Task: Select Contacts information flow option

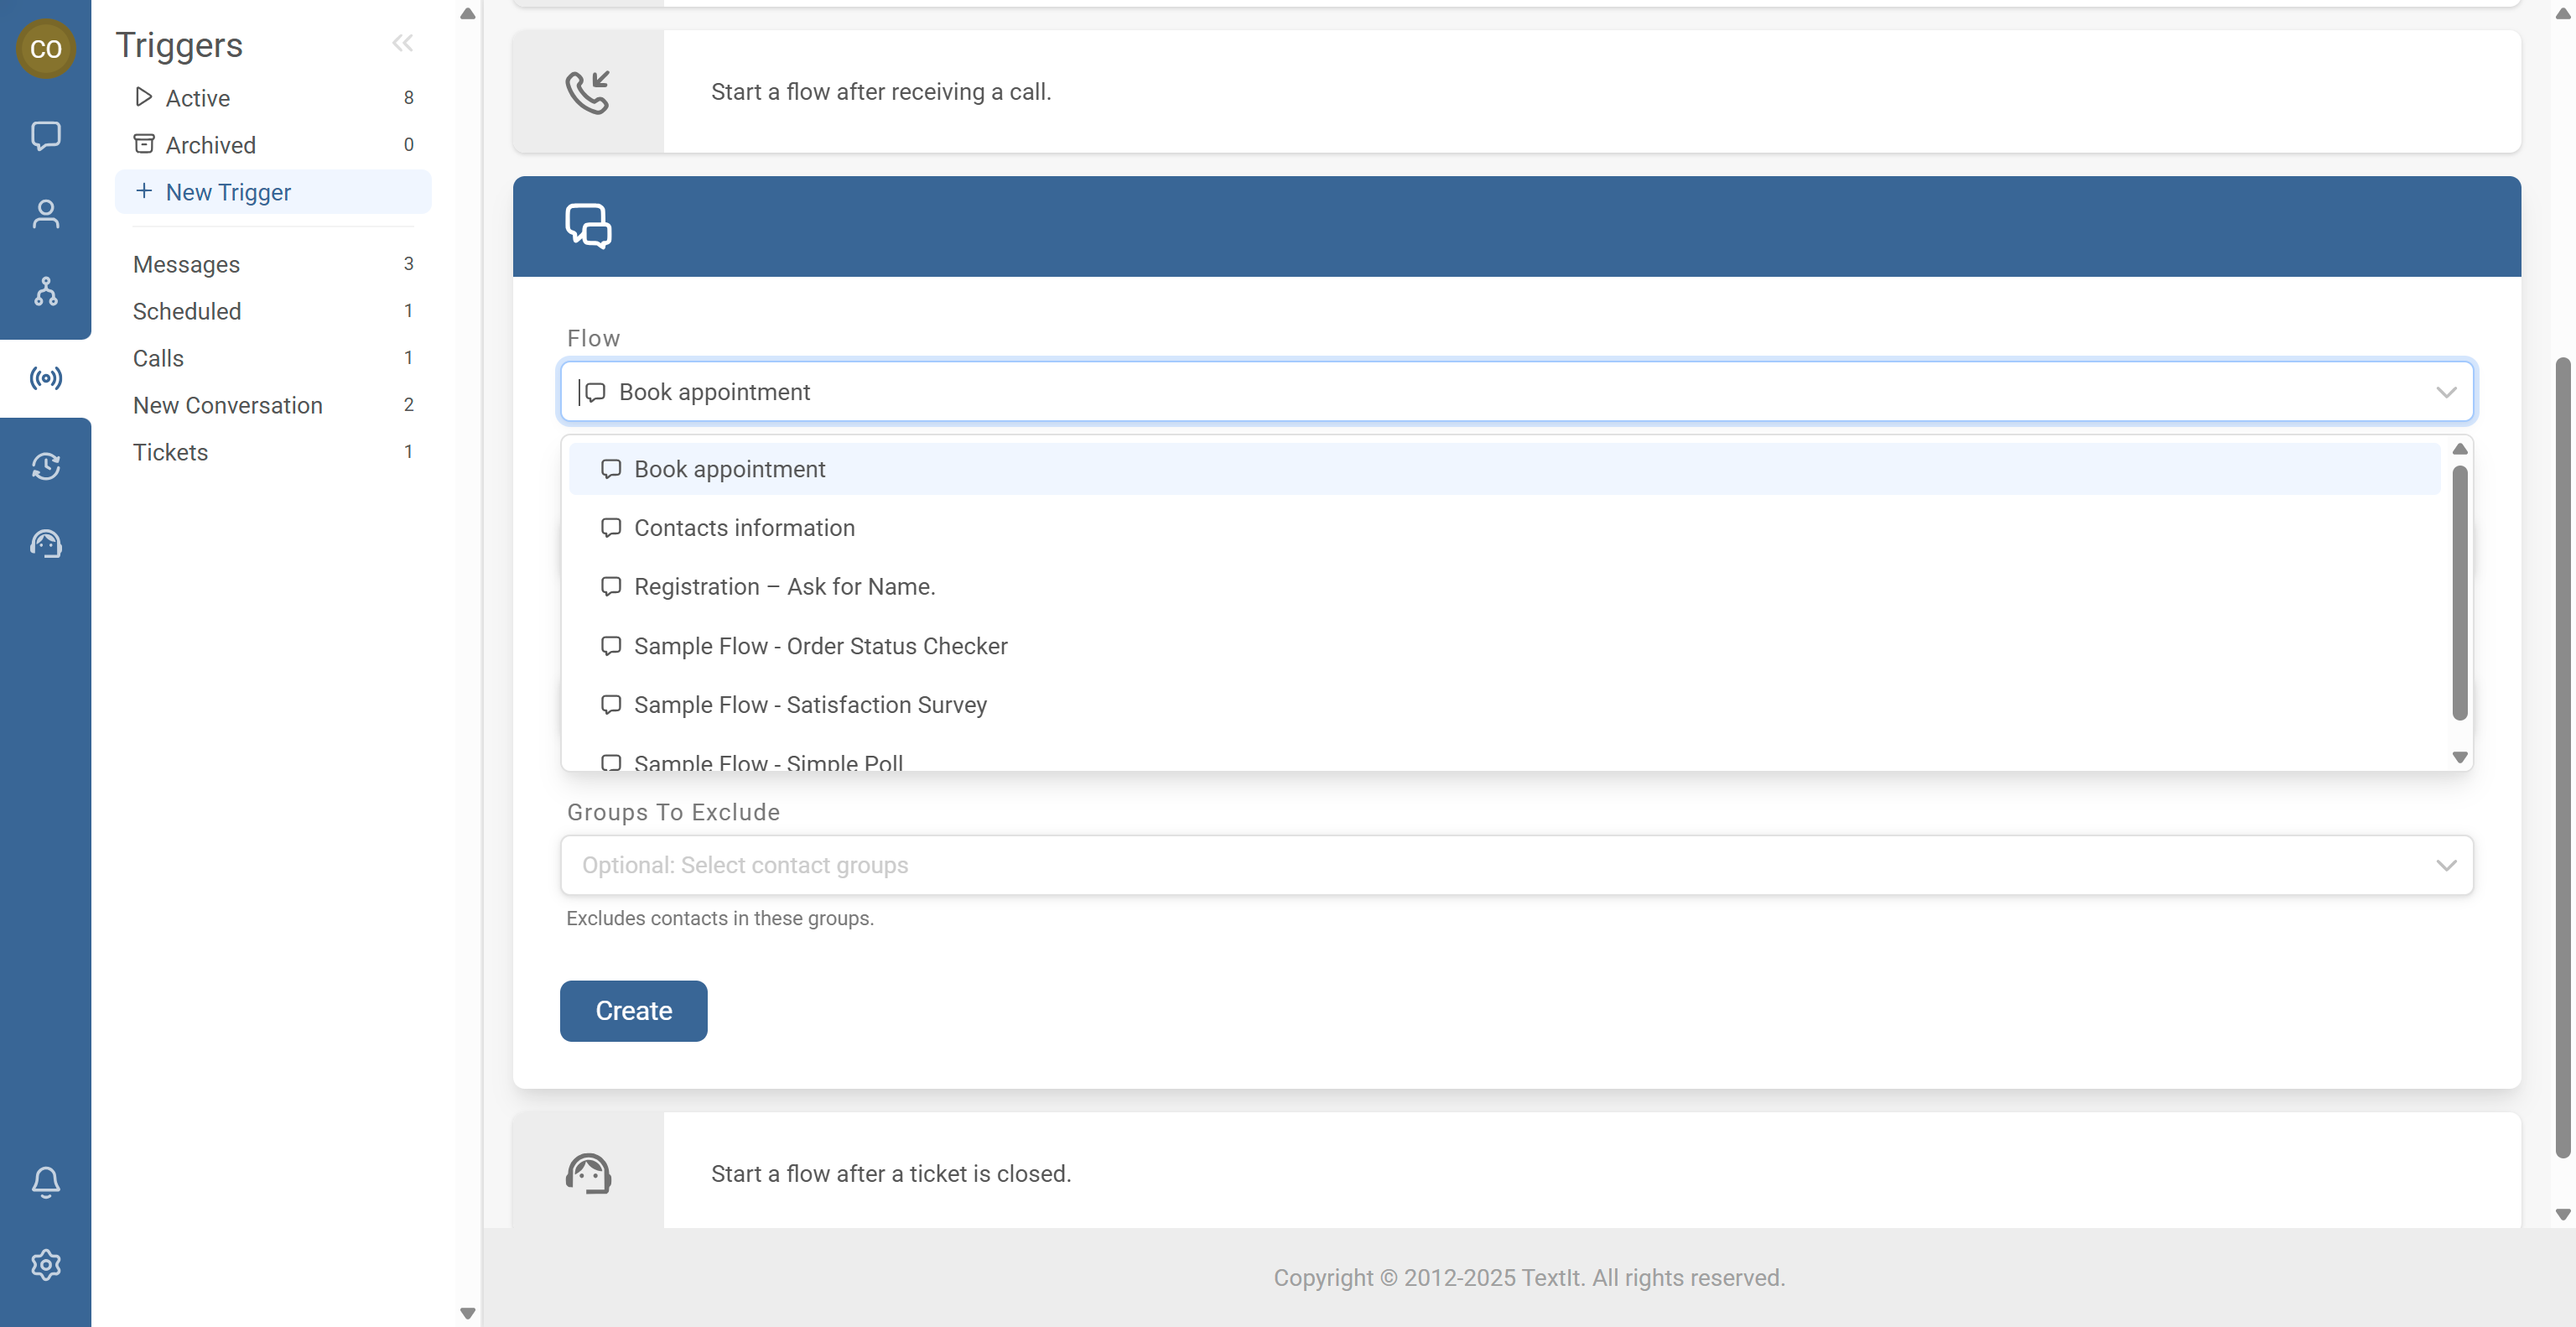Action: tap(744, 528)
